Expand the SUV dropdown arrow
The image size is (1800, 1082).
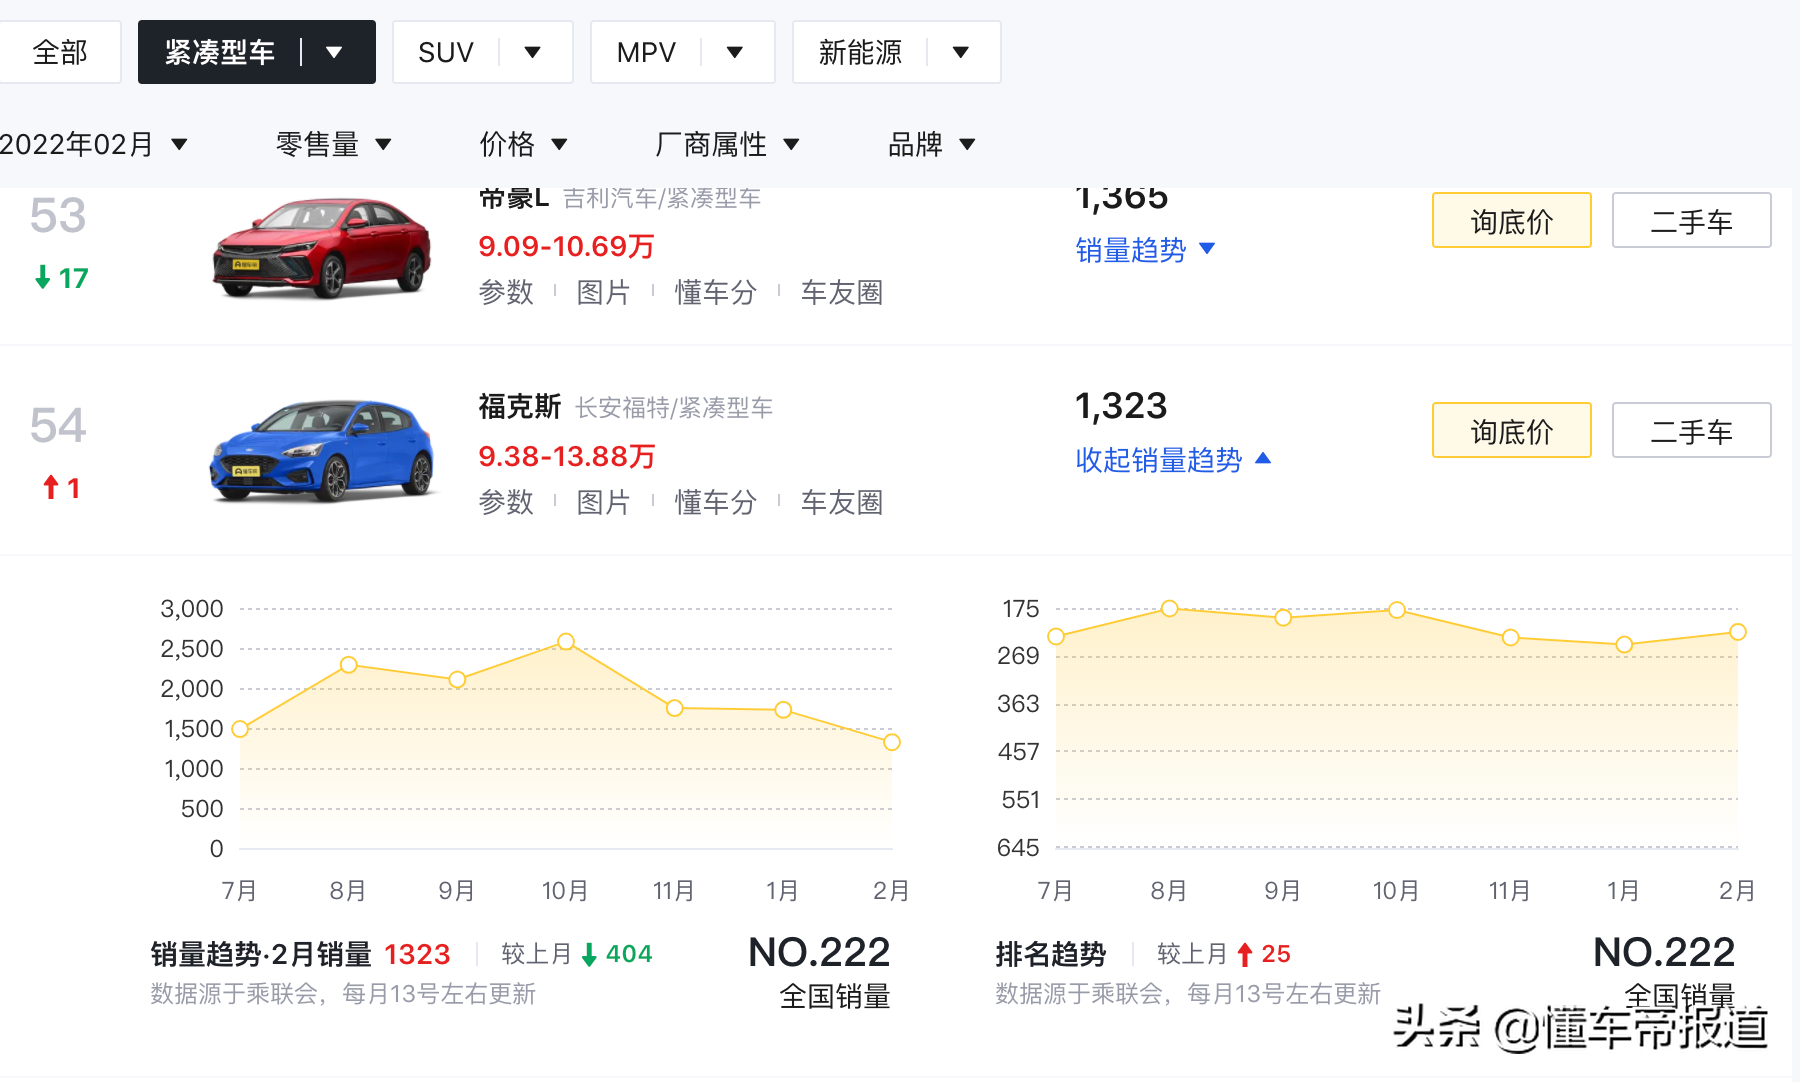click(533, 52)
